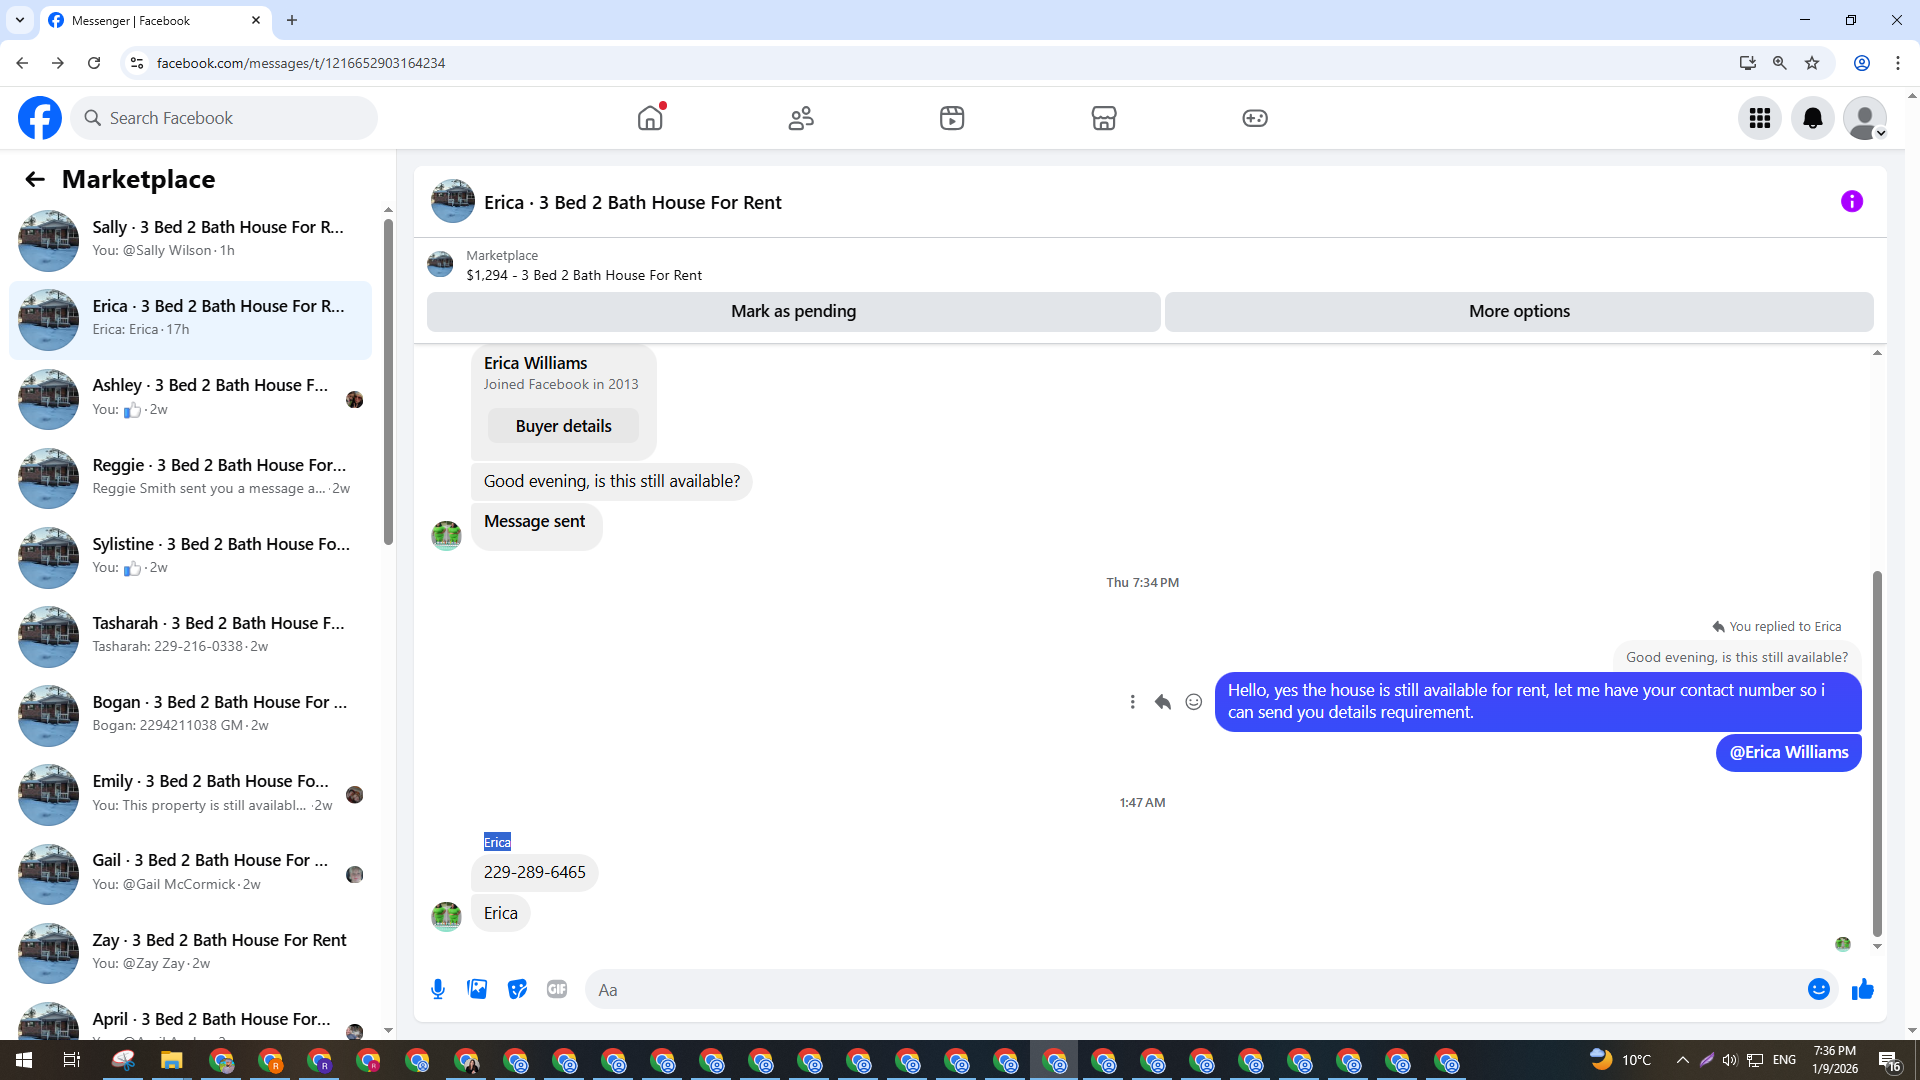Open notifications bell
Screen dimensions: 1920x1080
pos(1812,118)
